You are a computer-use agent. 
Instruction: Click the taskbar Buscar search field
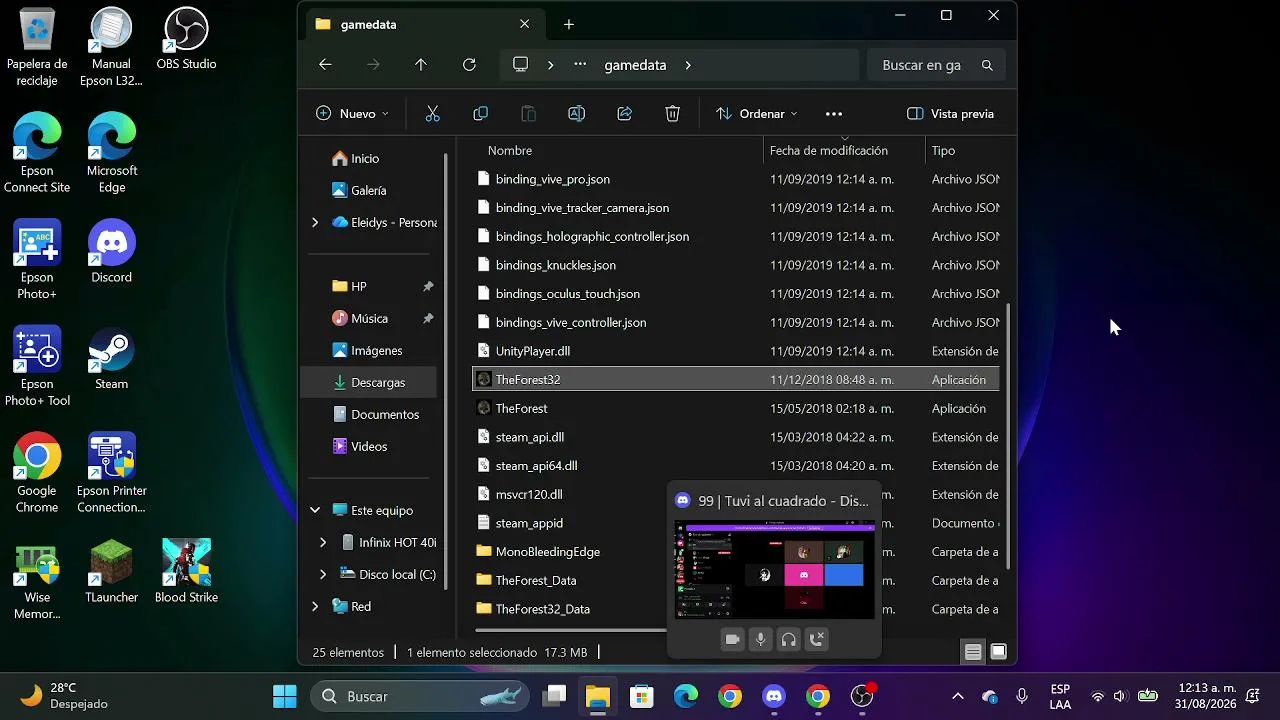[420, 696]
